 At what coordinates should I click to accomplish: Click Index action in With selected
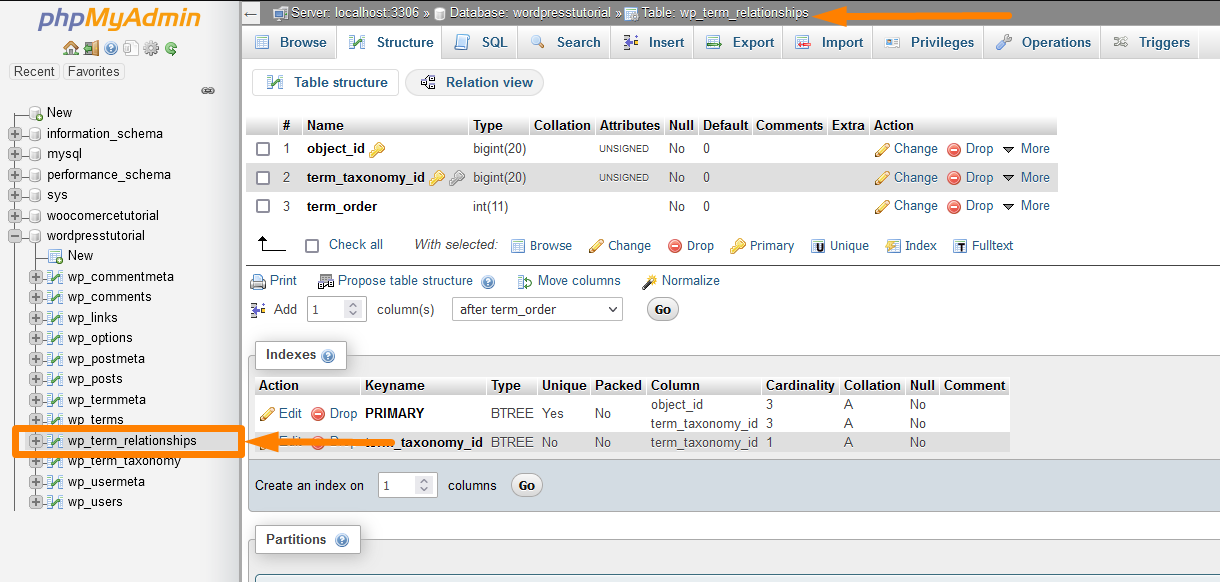(x=912, y=246)
